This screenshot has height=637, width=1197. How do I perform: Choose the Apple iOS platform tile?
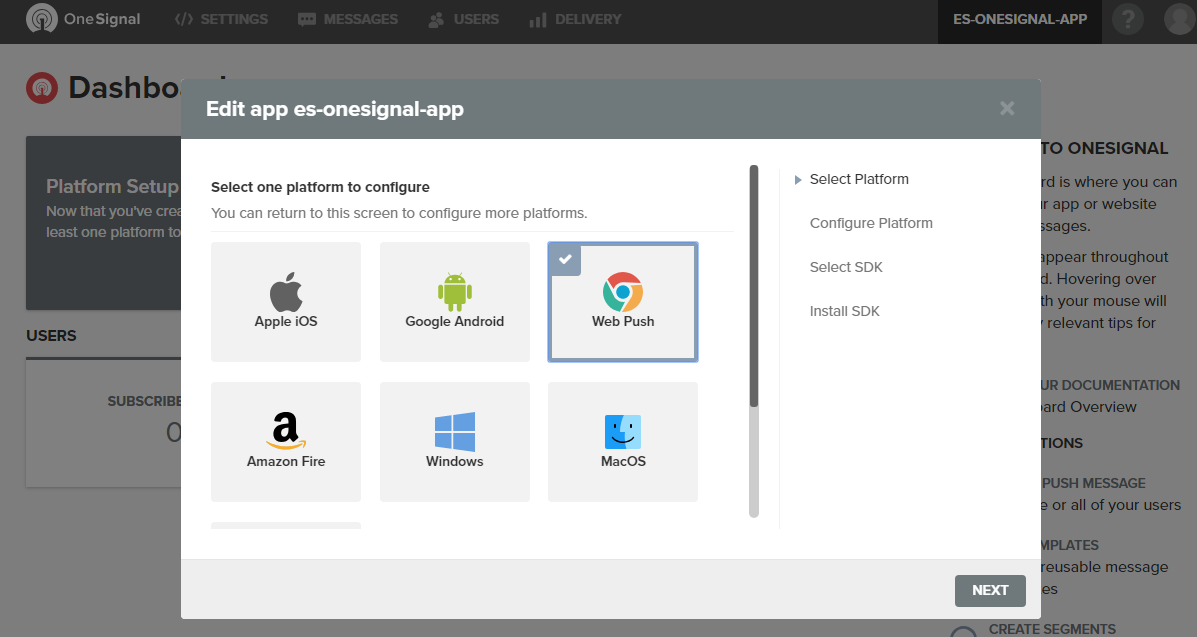click(x=286, y=302)
